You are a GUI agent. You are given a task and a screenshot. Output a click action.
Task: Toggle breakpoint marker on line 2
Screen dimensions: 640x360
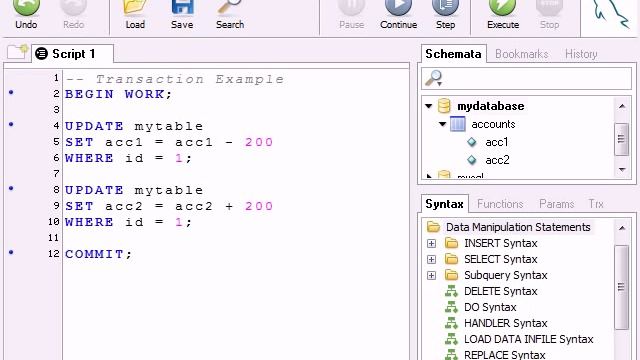click(11, 93)
